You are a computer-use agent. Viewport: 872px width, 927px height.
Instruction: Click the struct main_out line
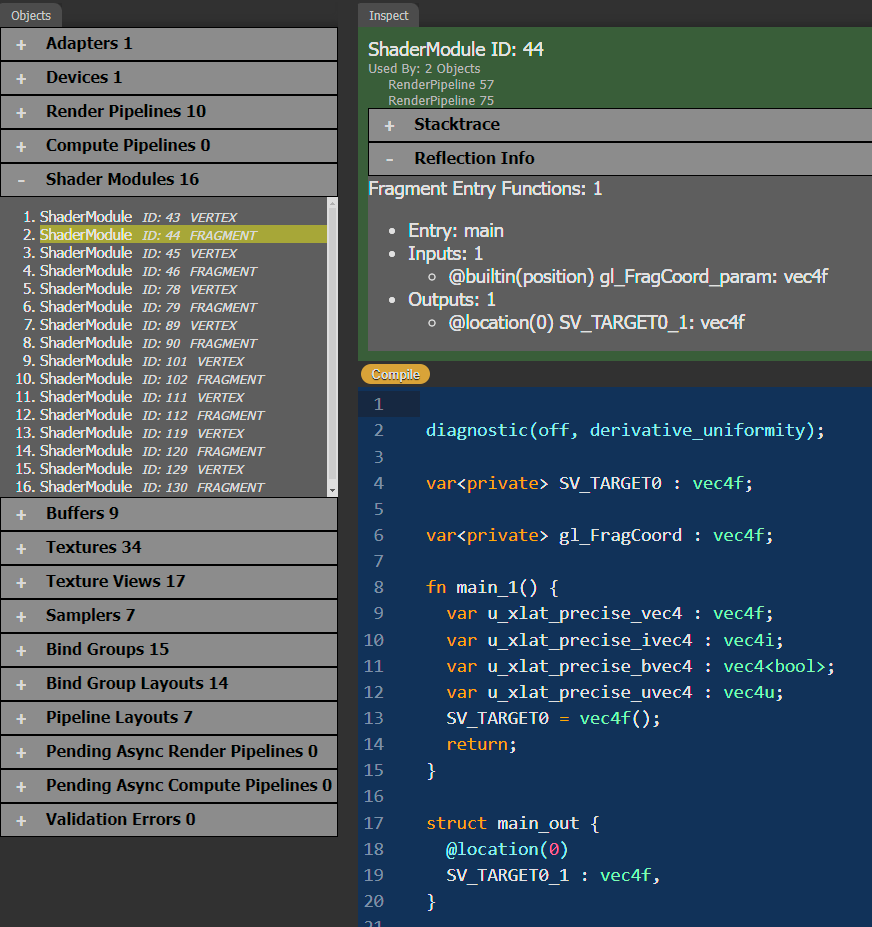pyautogui.click(x=513, y=824)
